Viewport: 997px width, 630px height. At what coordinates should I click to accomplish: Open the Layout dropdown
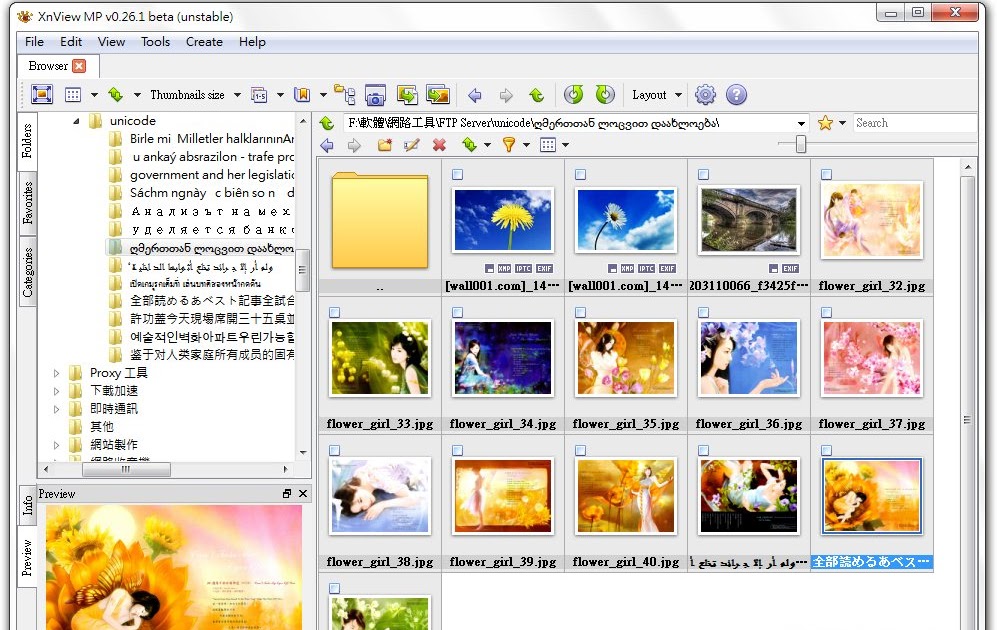coord(657,94)
